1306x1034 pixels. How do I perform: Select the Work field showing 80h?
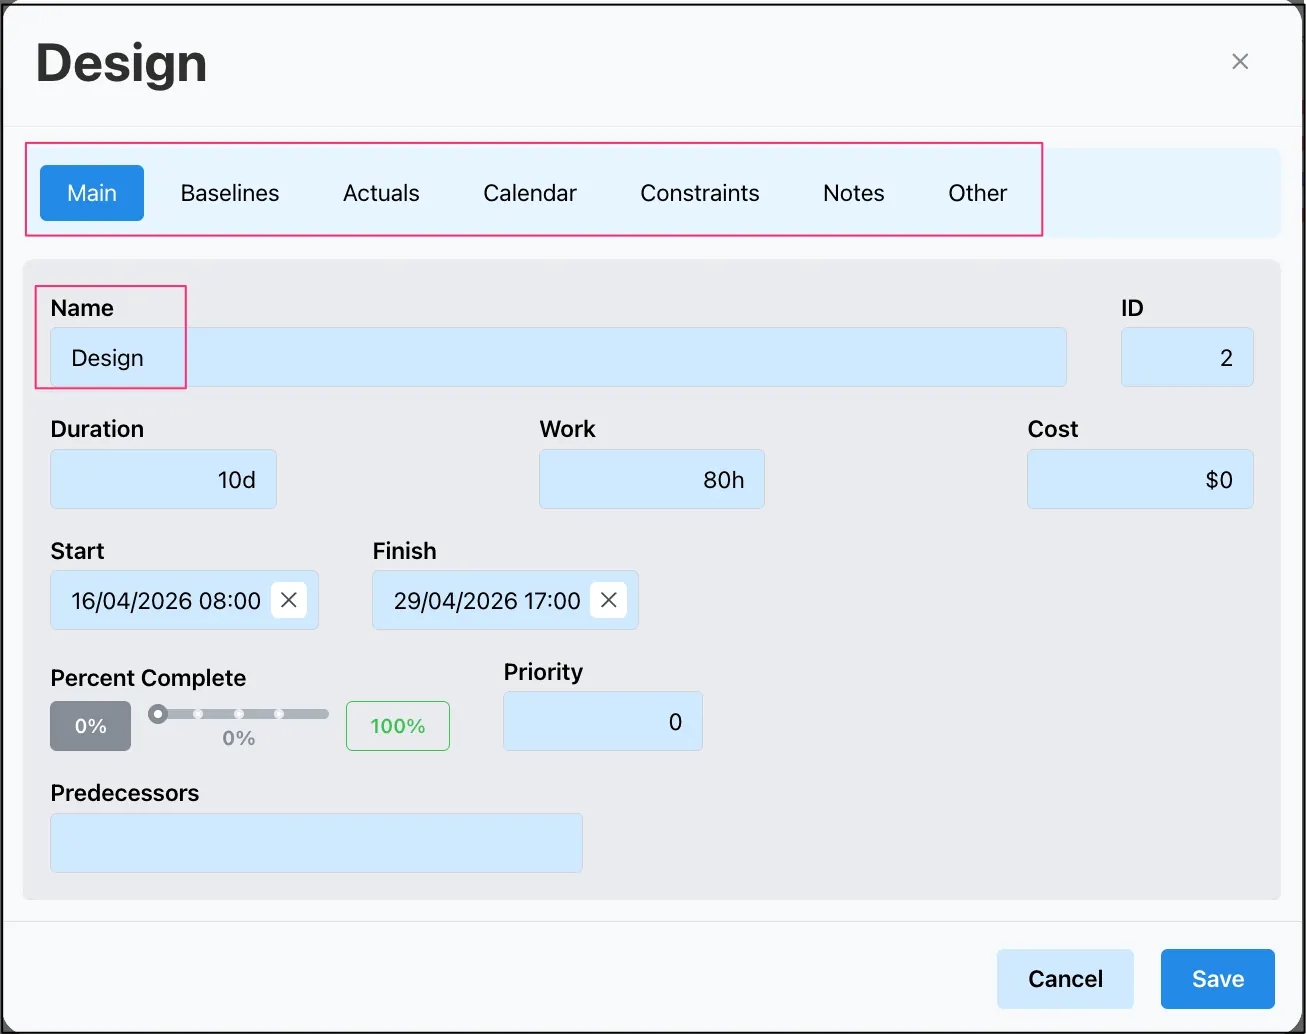(x=652, y=479)
